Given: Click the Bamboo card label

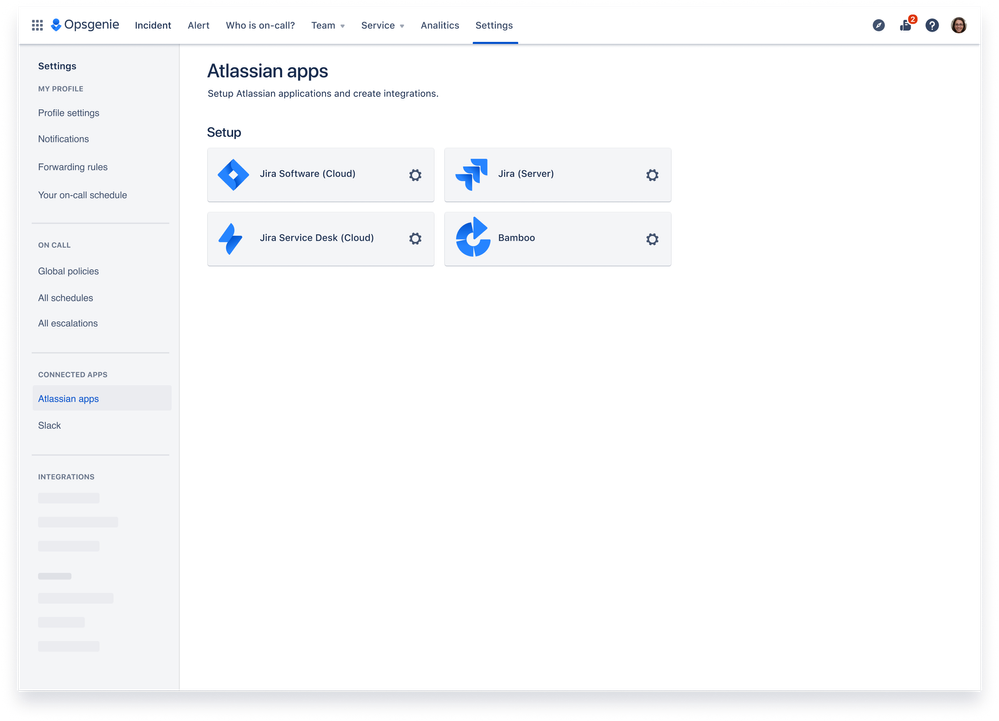Looking at the screenshot, I should click(517, 238).
